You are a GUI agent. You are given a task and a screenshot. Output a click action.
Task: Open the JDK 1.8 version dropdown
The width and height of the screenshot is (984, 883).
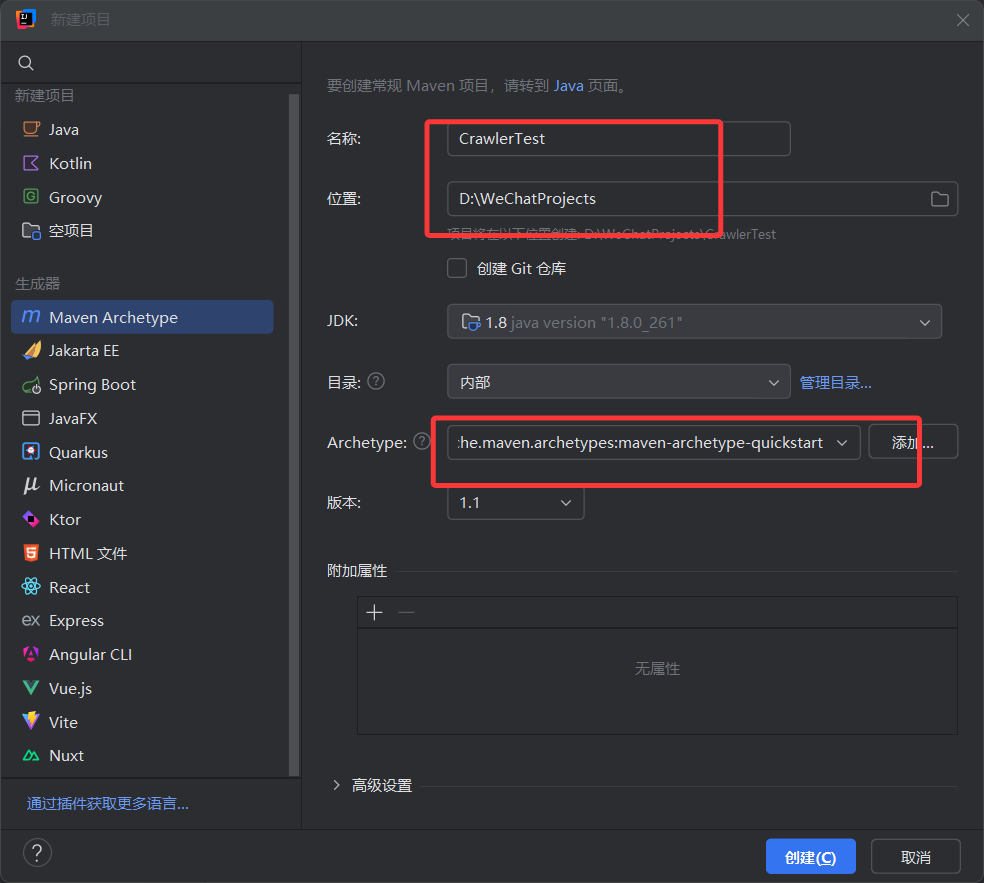point(694,322)
